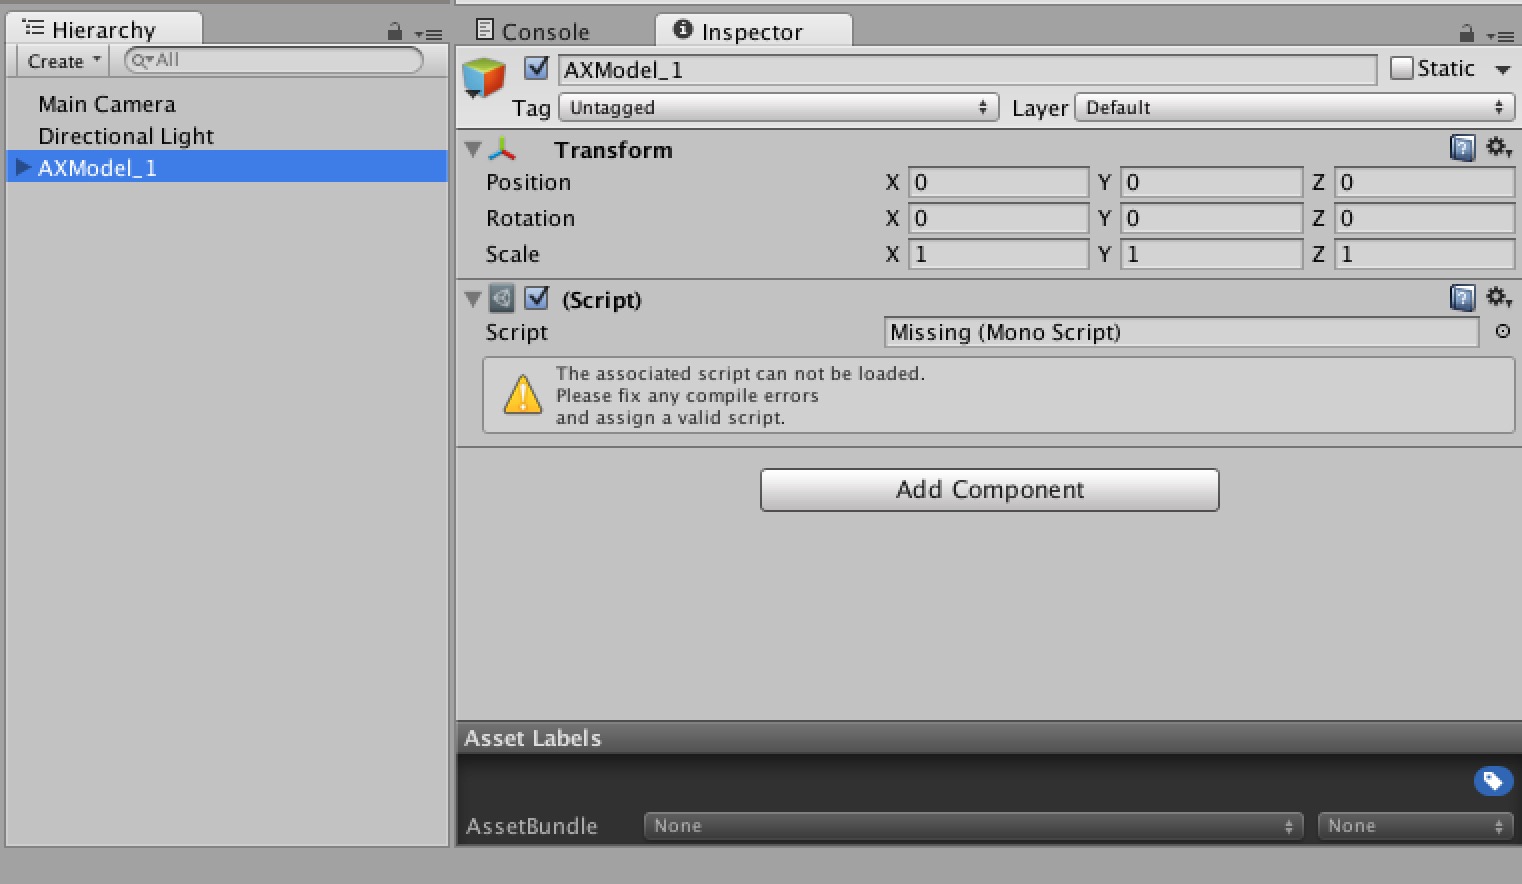Viewport: 1522px width, 884px height.
Task: Click the Hierarchy search field
Action: [273, 60]
